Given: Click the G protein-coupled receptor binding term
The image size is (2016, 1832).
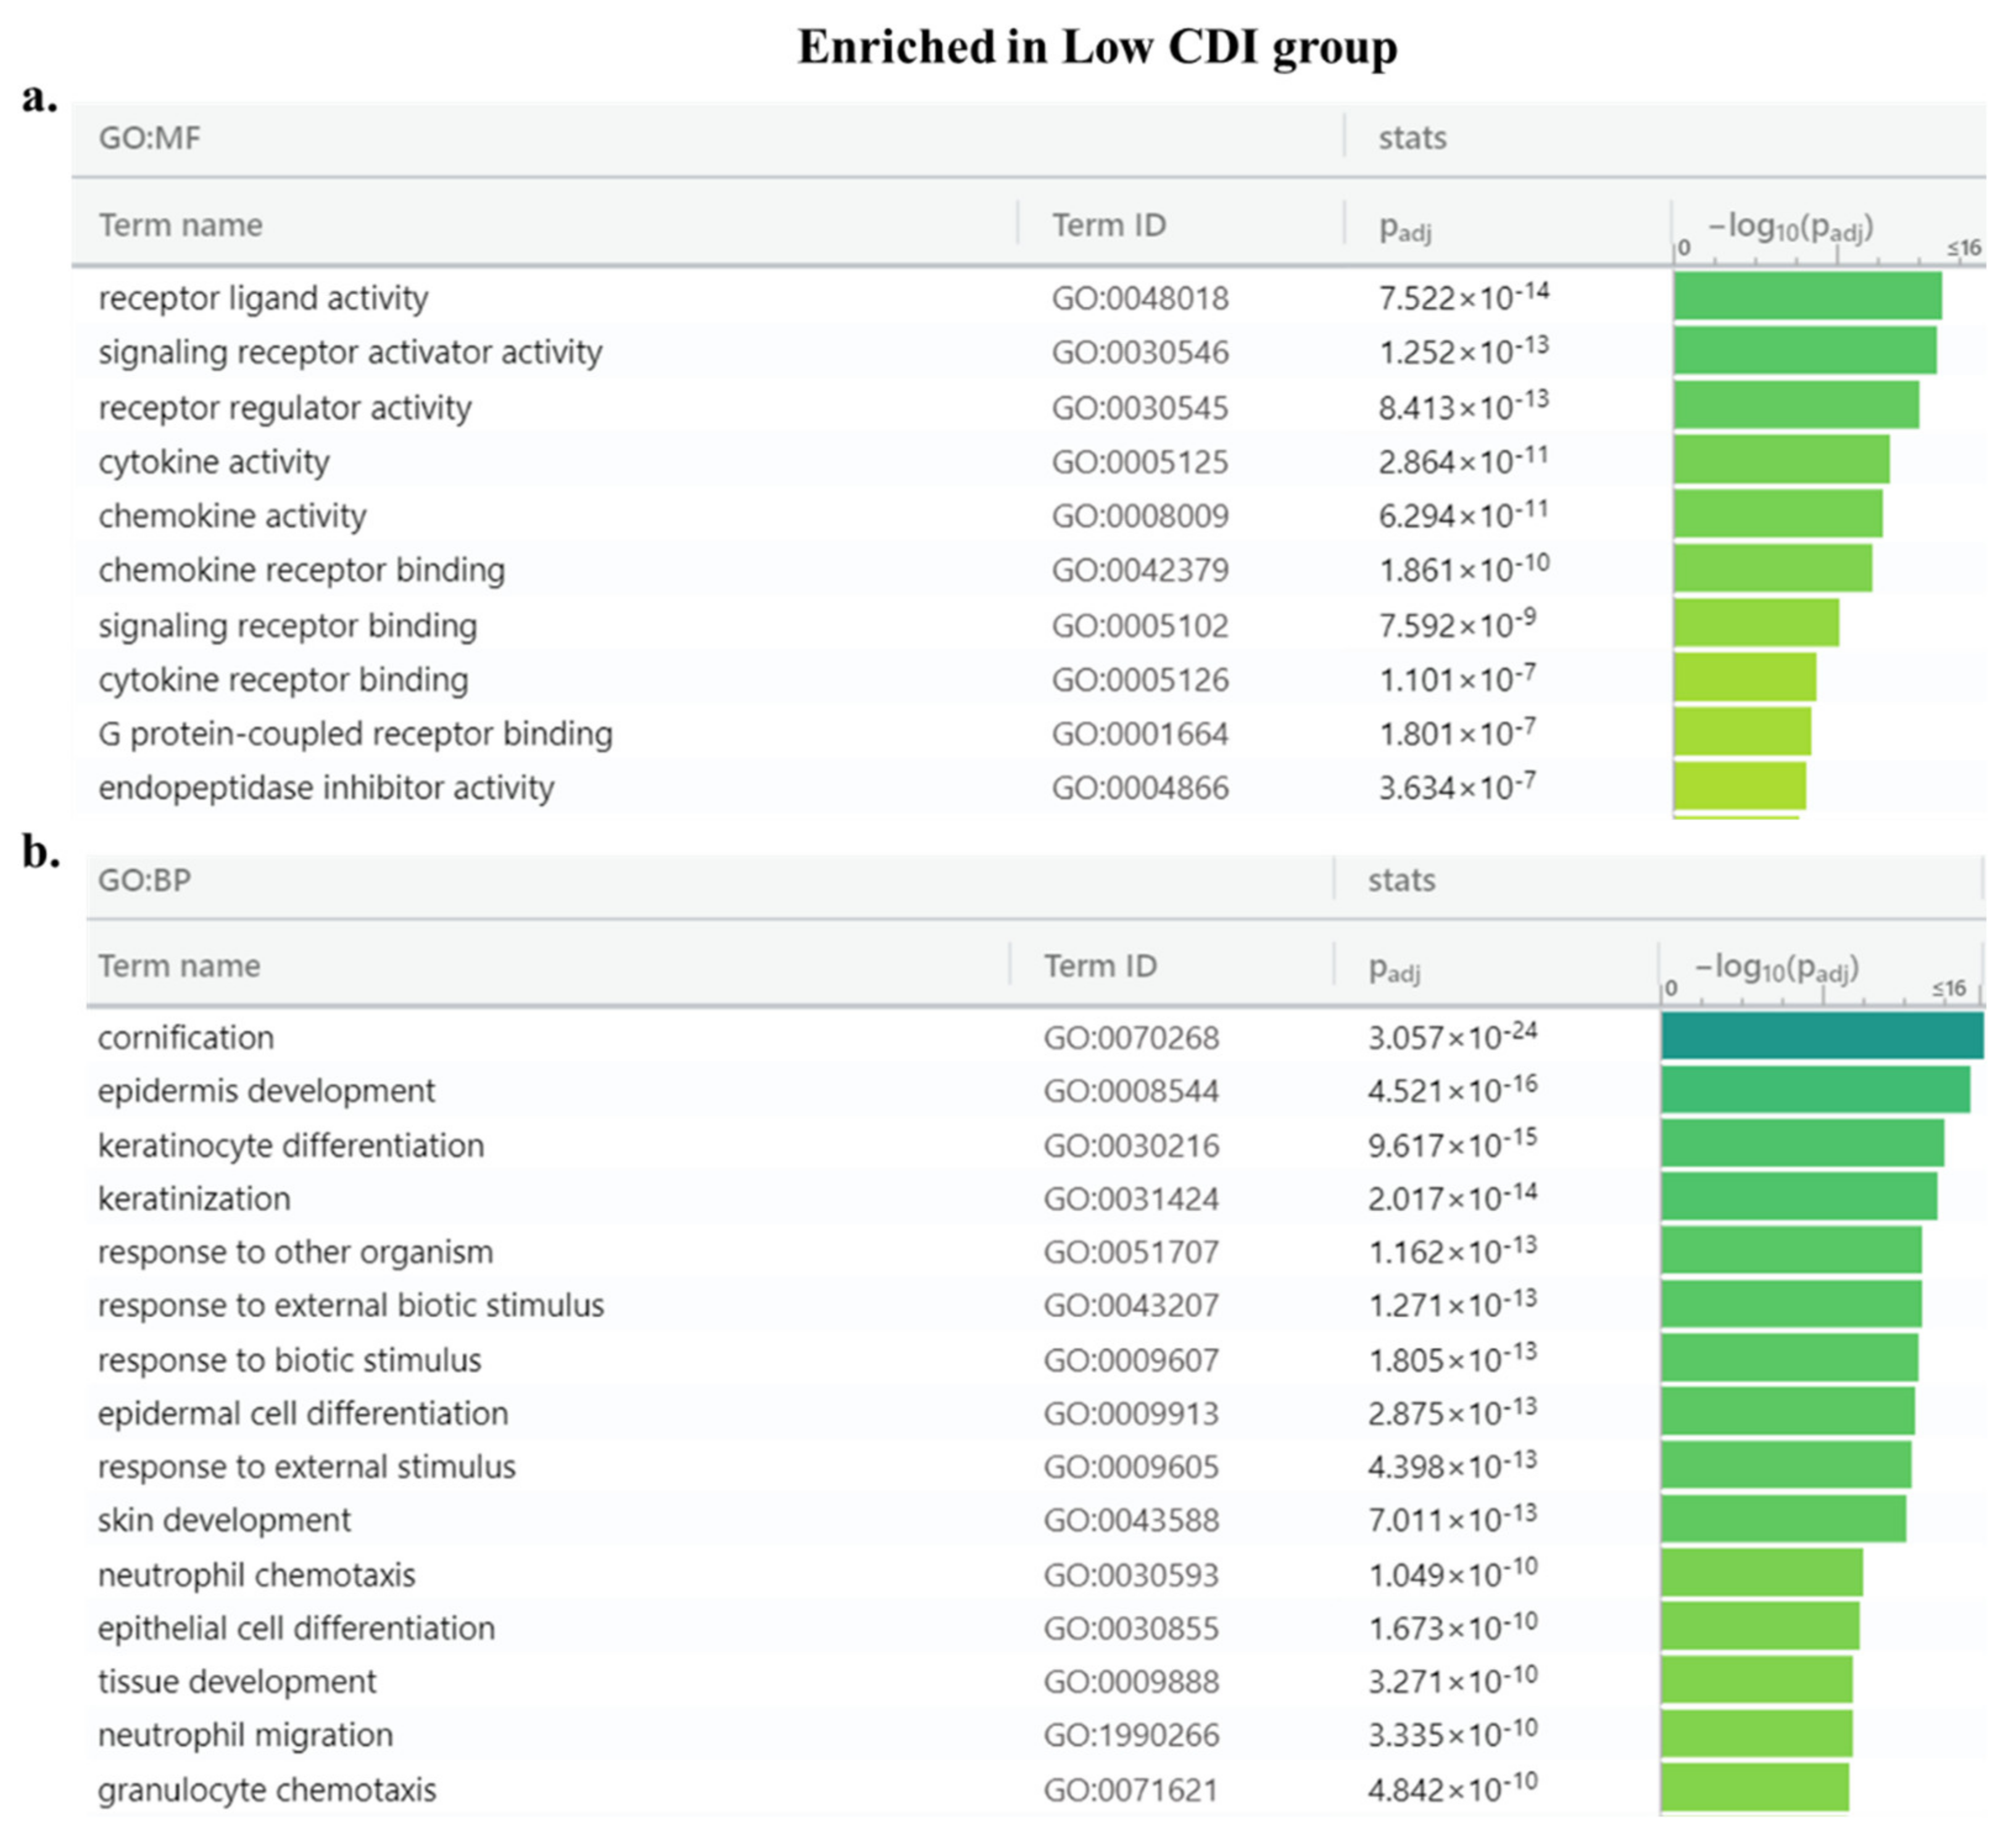Looking at the screenshot, I should (x=355, y=734).
